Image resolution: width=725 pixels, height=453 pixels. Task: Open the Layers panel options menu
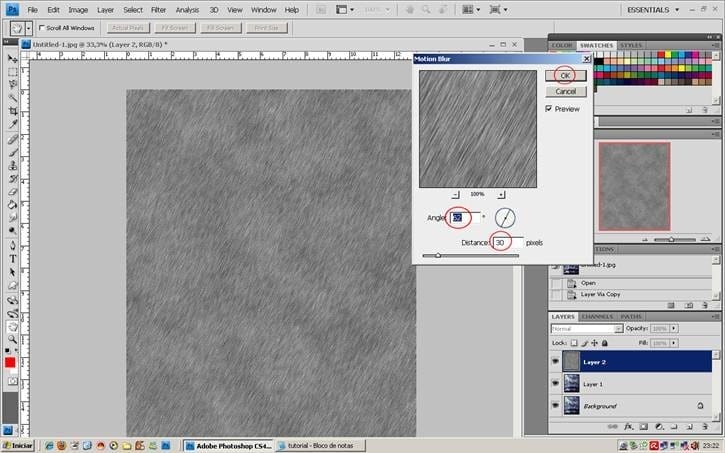click(x=716, y=317)
